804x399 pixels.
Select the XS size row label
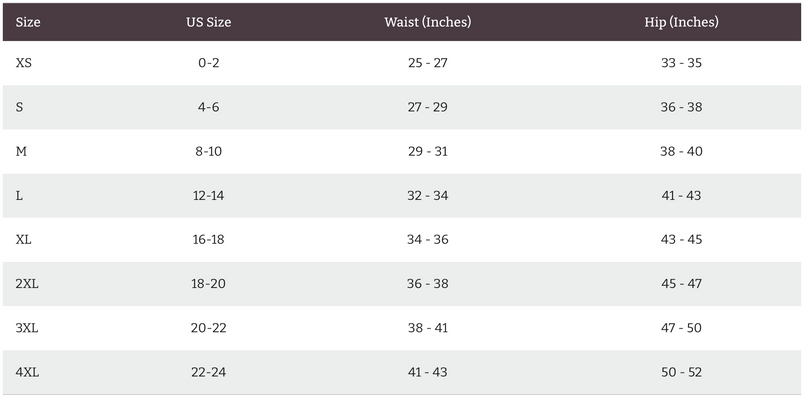click(24, 63)
